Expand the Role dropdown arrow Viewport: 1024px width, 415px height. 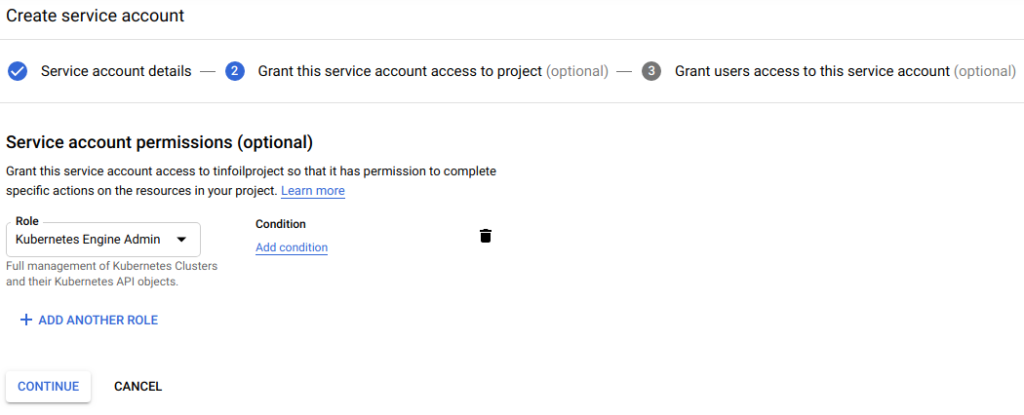[x=181, y=240]
